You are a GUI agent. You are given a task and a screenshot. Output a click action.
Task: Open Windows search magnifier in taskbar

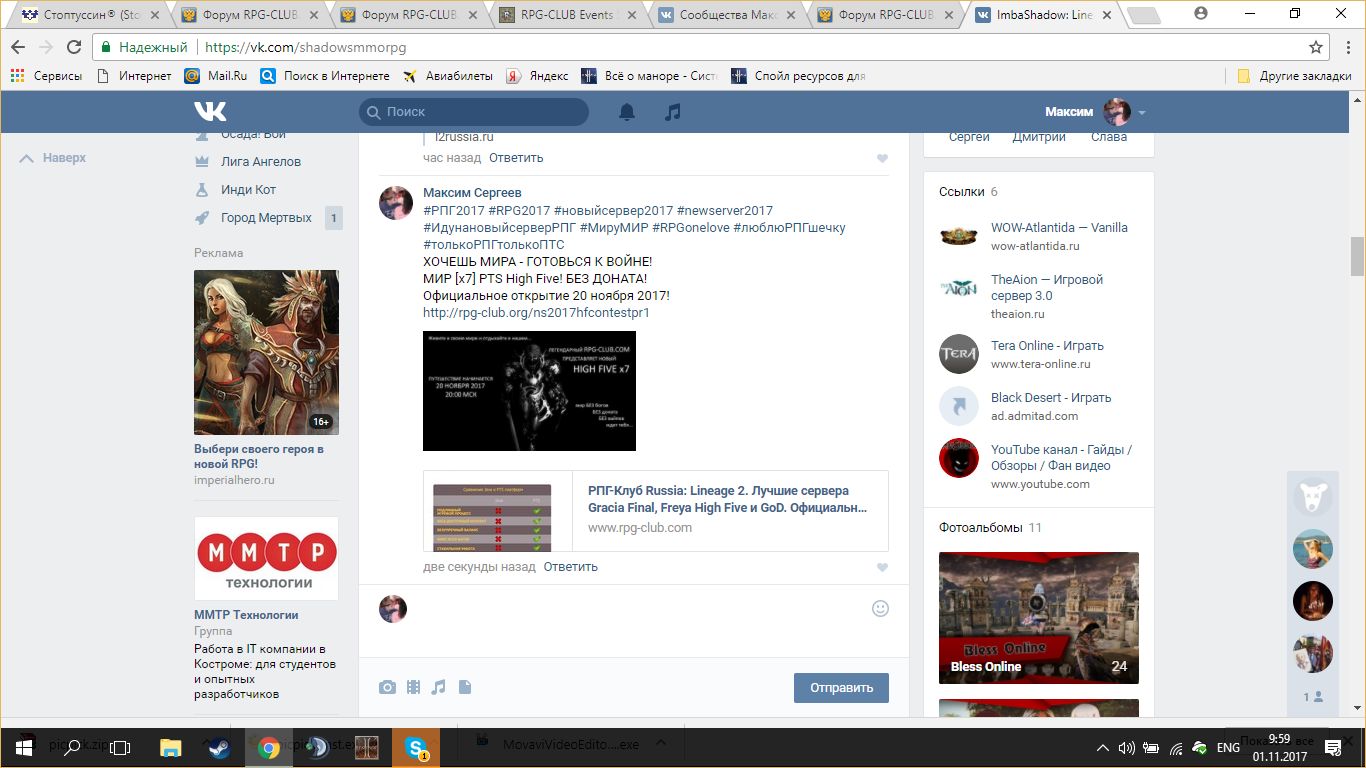click(72, 747)
